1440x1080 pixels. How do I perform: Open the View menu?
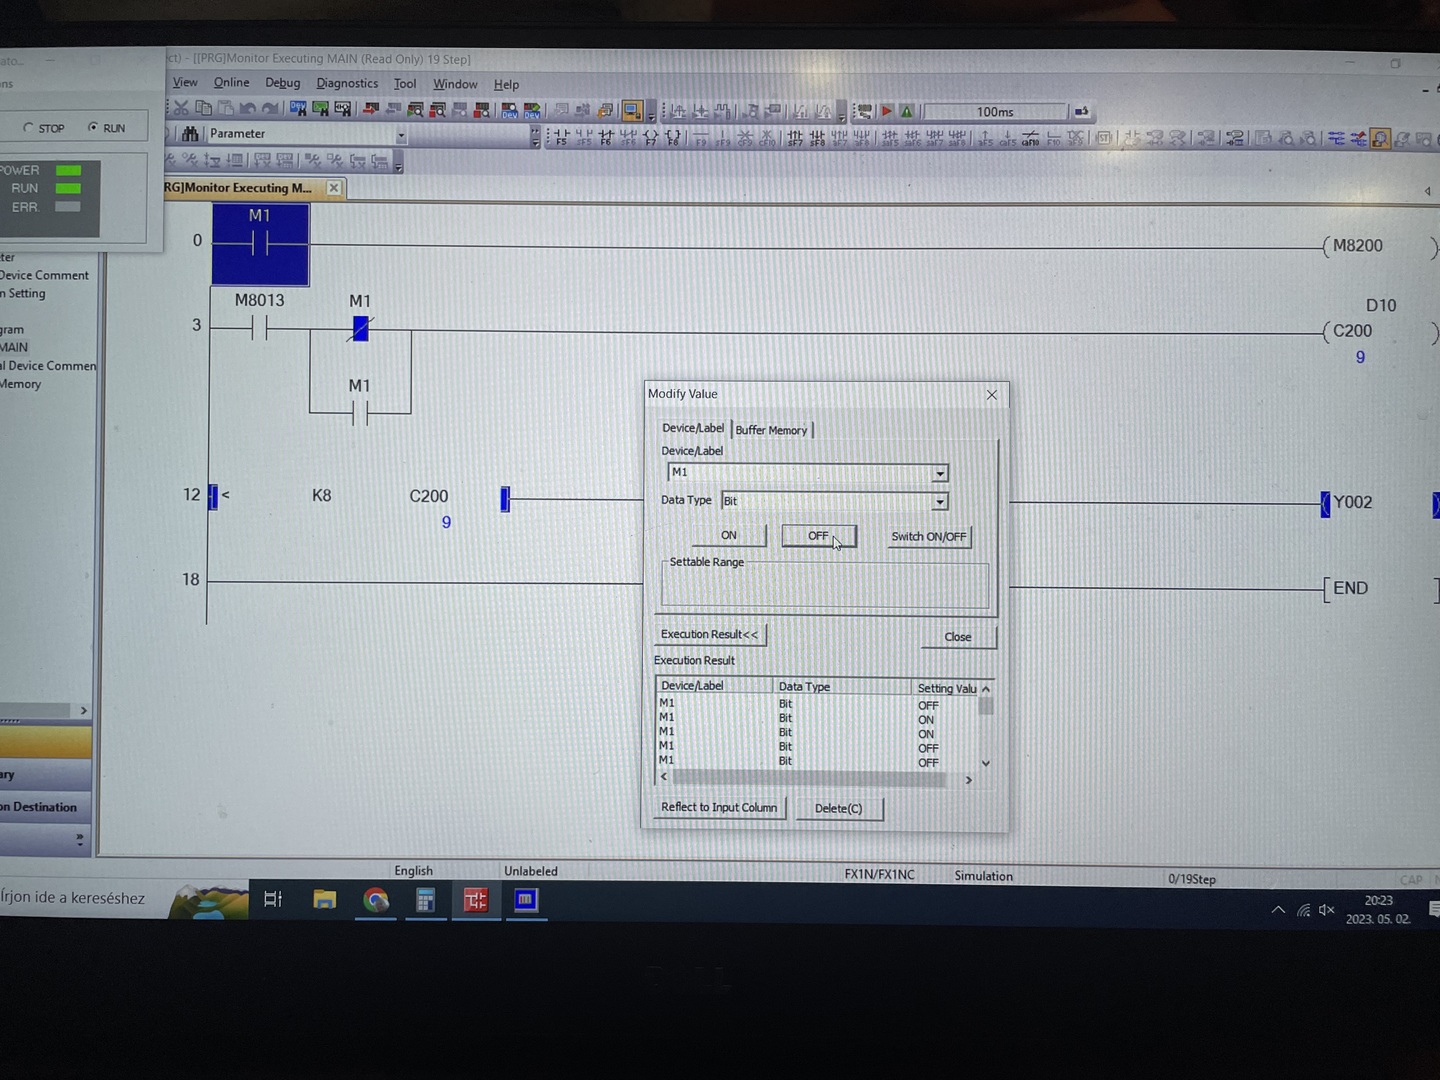(x=185, y=82)
